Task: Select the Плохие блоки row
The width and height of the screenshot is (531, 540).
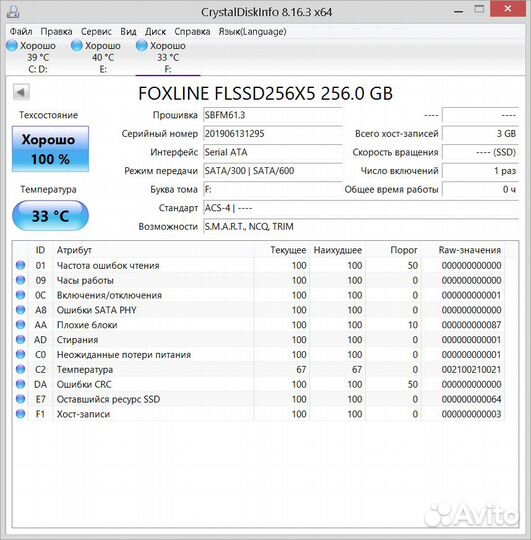Action: point(260,324)
